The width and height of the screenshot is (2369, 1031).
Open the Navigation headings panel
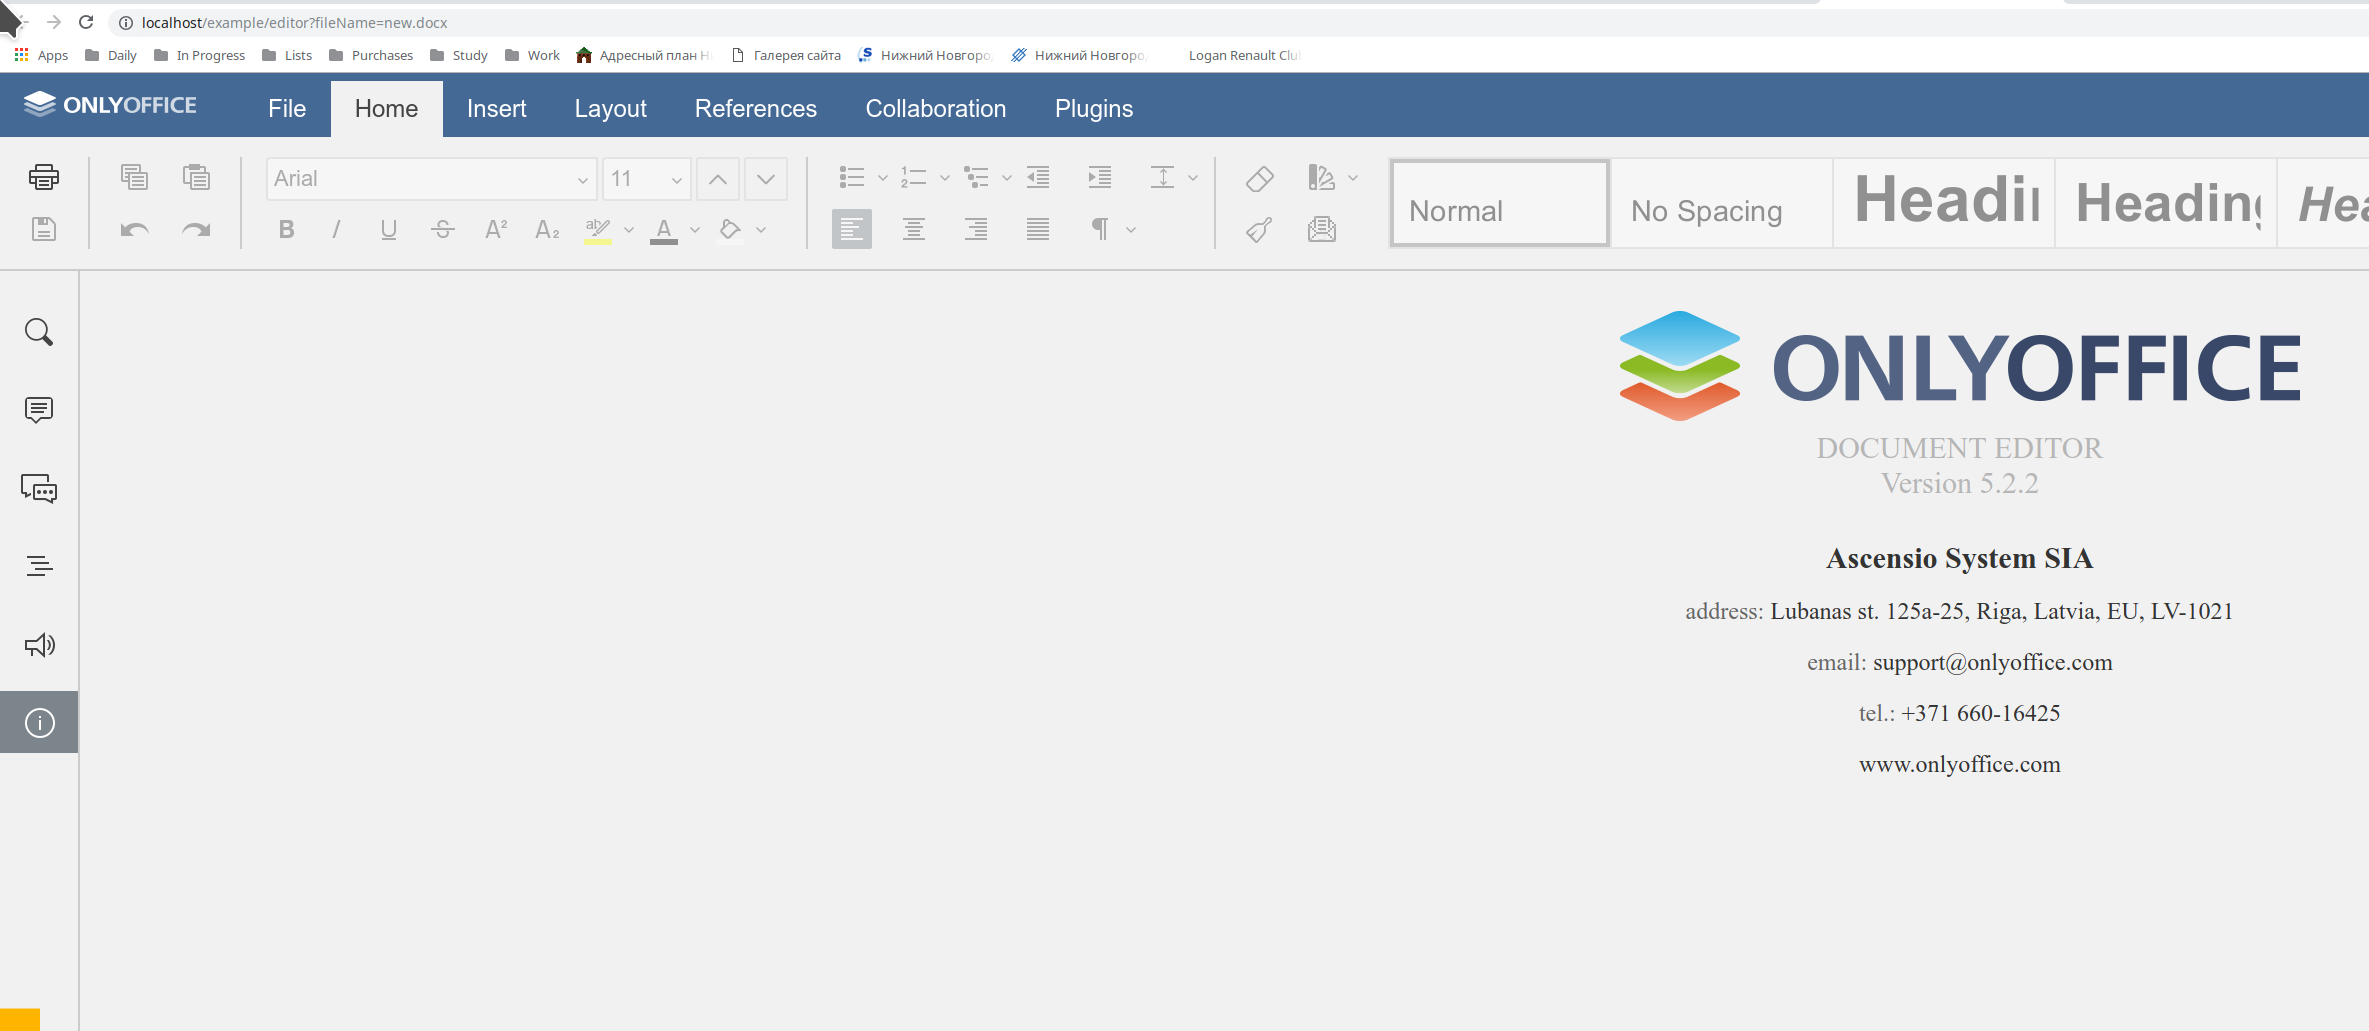coord(39,565)
